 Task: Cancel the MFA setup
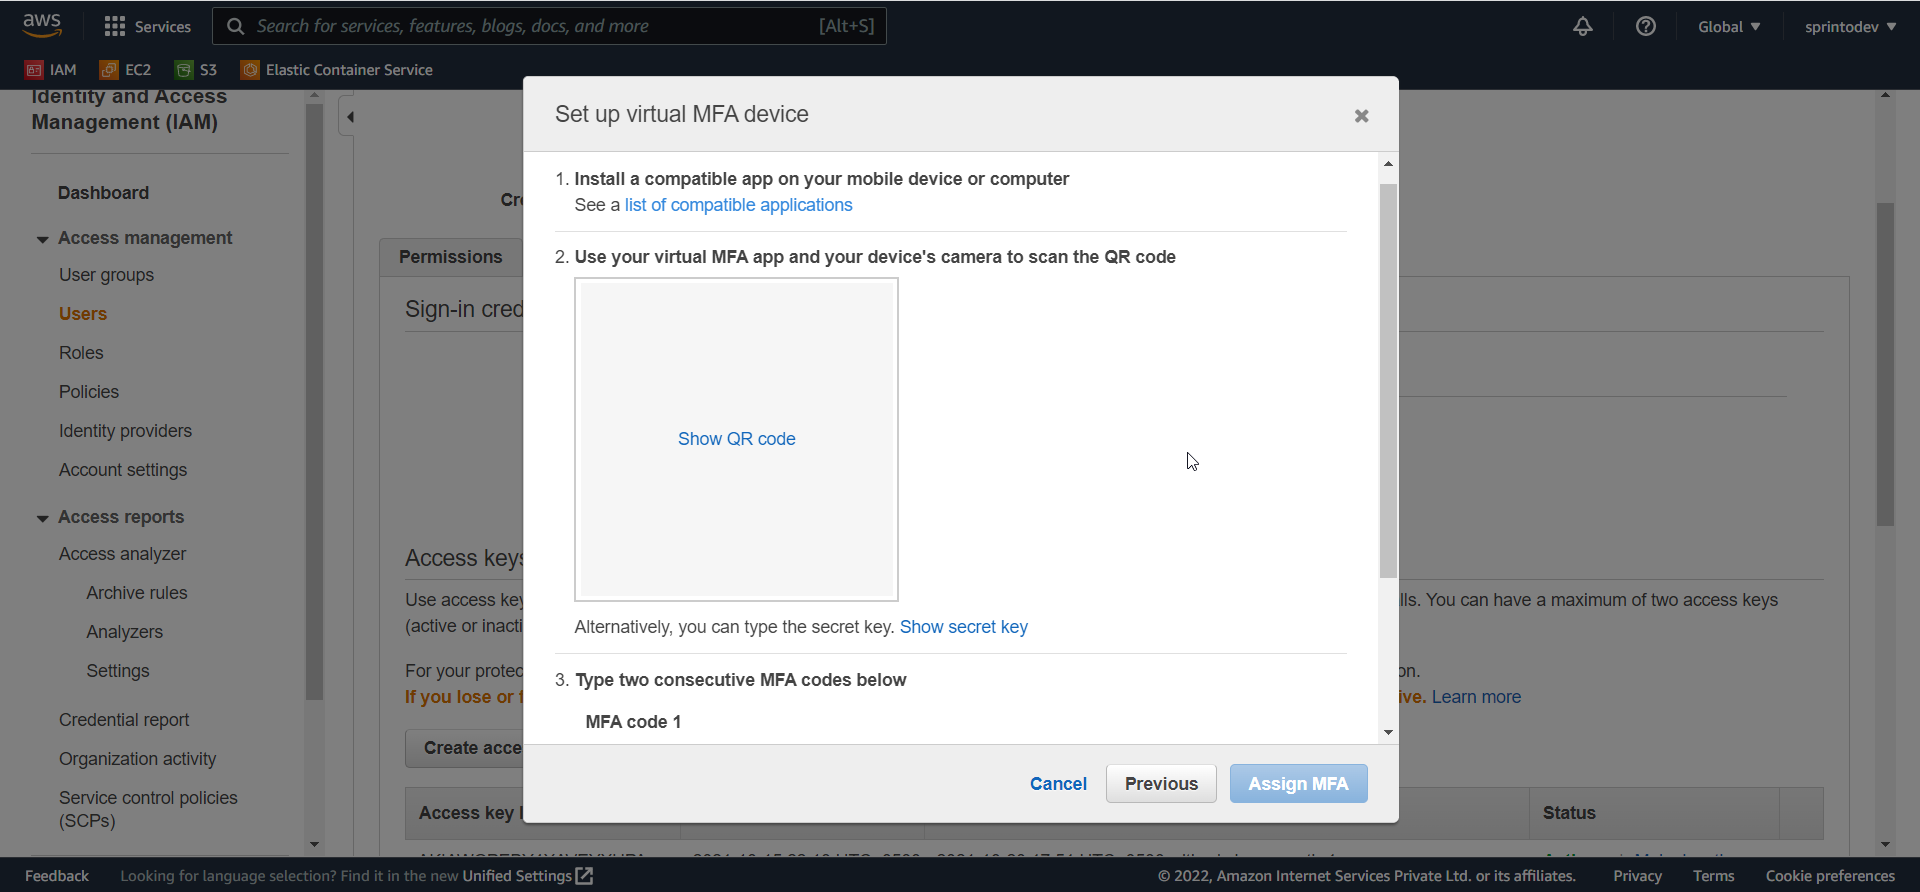(x=1058, y=784)
